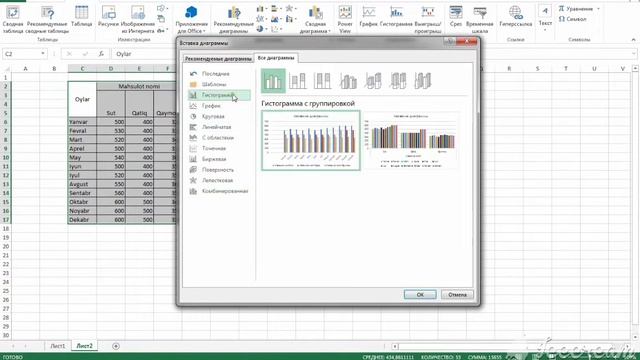Click the Select All corner button
The height and width of the screenshot is (360, 640).
point(6,69)
